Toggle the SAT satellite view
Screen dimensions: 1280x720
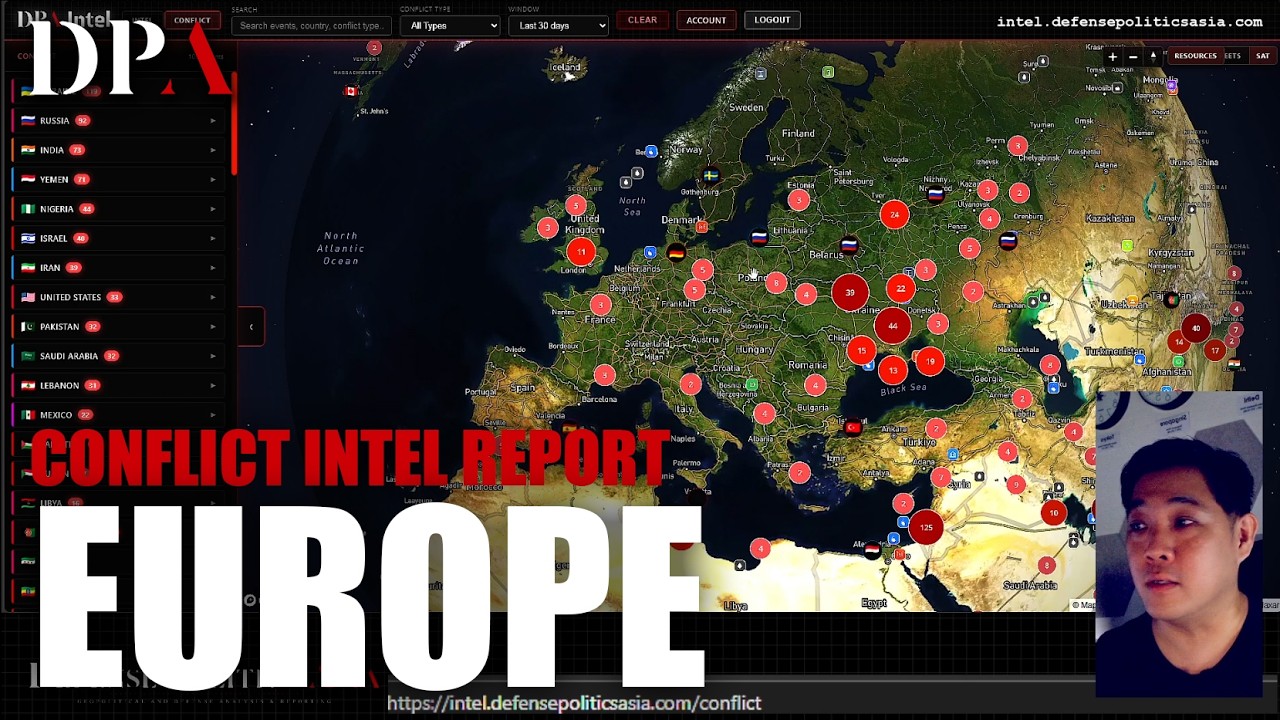1263,56
